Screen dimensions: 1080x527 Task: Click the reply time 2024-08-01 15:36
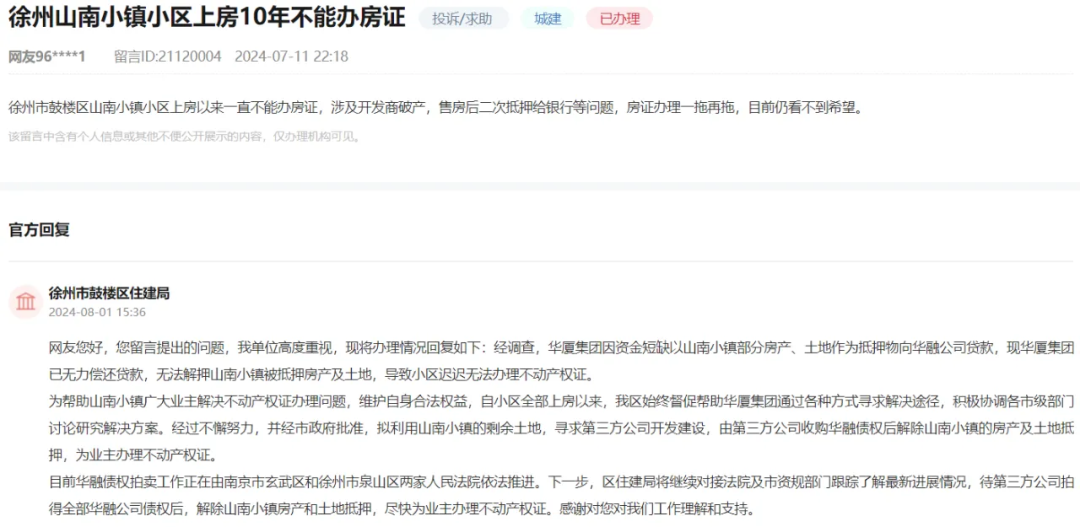[x=97, y=312]
